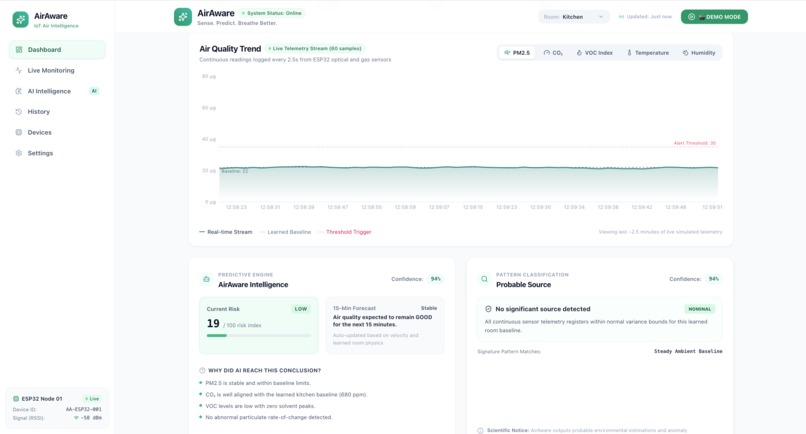Click the Wi-Fi signal icon by -58 dBm
The height and width of the screenshot is (434, 806).
[x=76, y=418]
